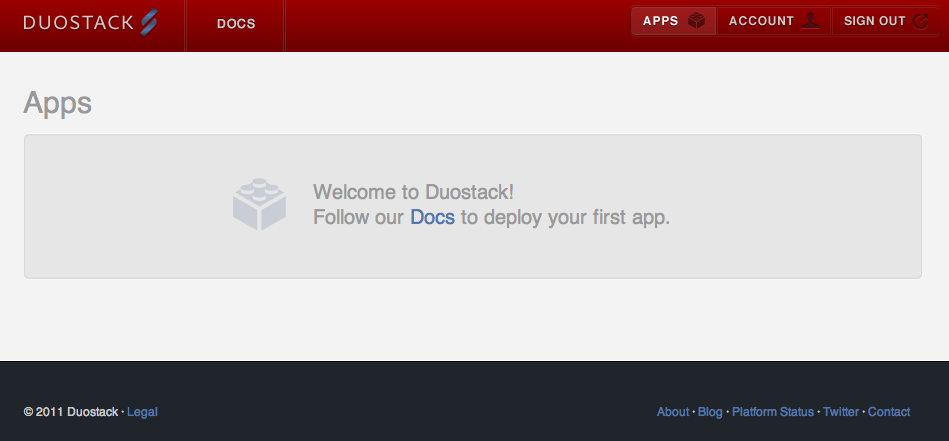Check the Platform Status footer link
This screenshot has width=949, height=441.
pyautogui.click(x=773, y=412)
